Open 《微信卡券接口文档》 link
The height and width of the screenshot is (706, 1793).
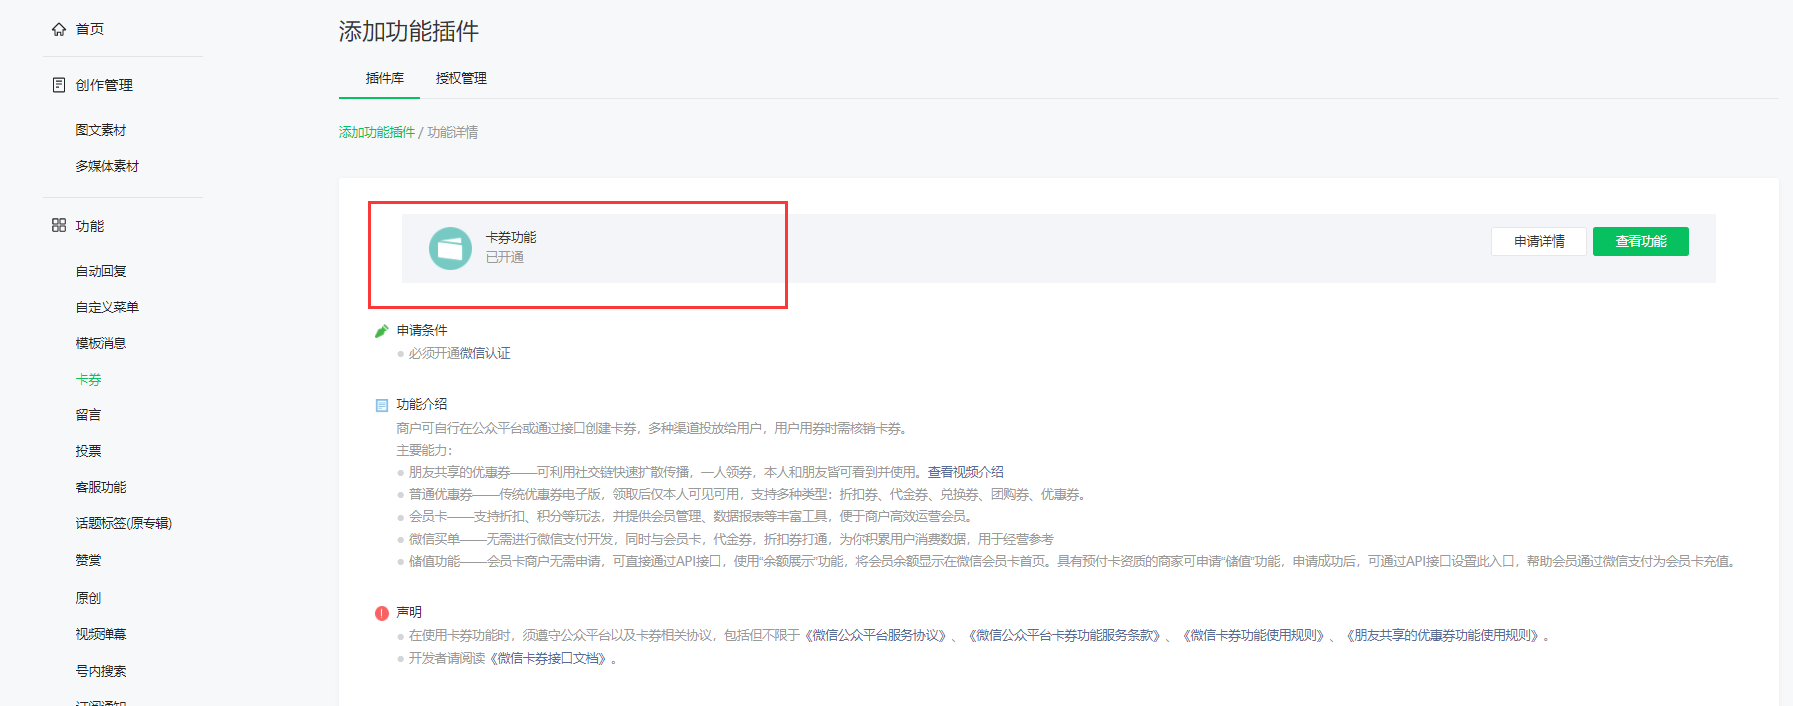point(550,659)
